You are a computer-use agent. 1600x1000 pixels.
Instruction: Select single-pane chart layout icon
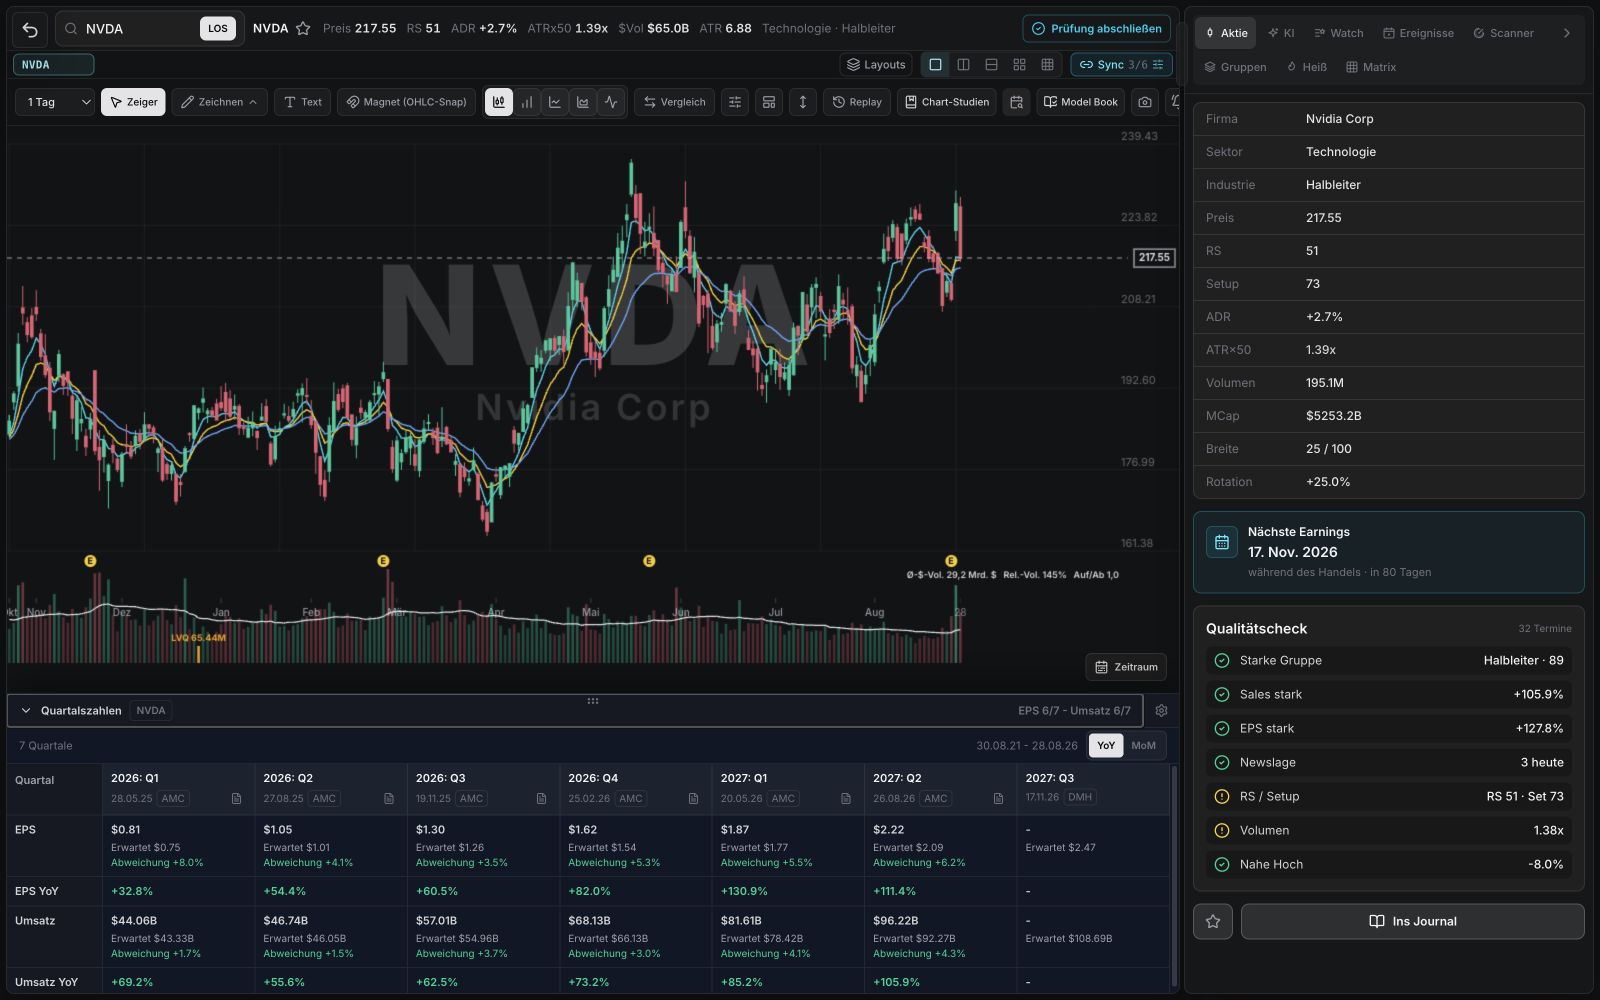935,65
